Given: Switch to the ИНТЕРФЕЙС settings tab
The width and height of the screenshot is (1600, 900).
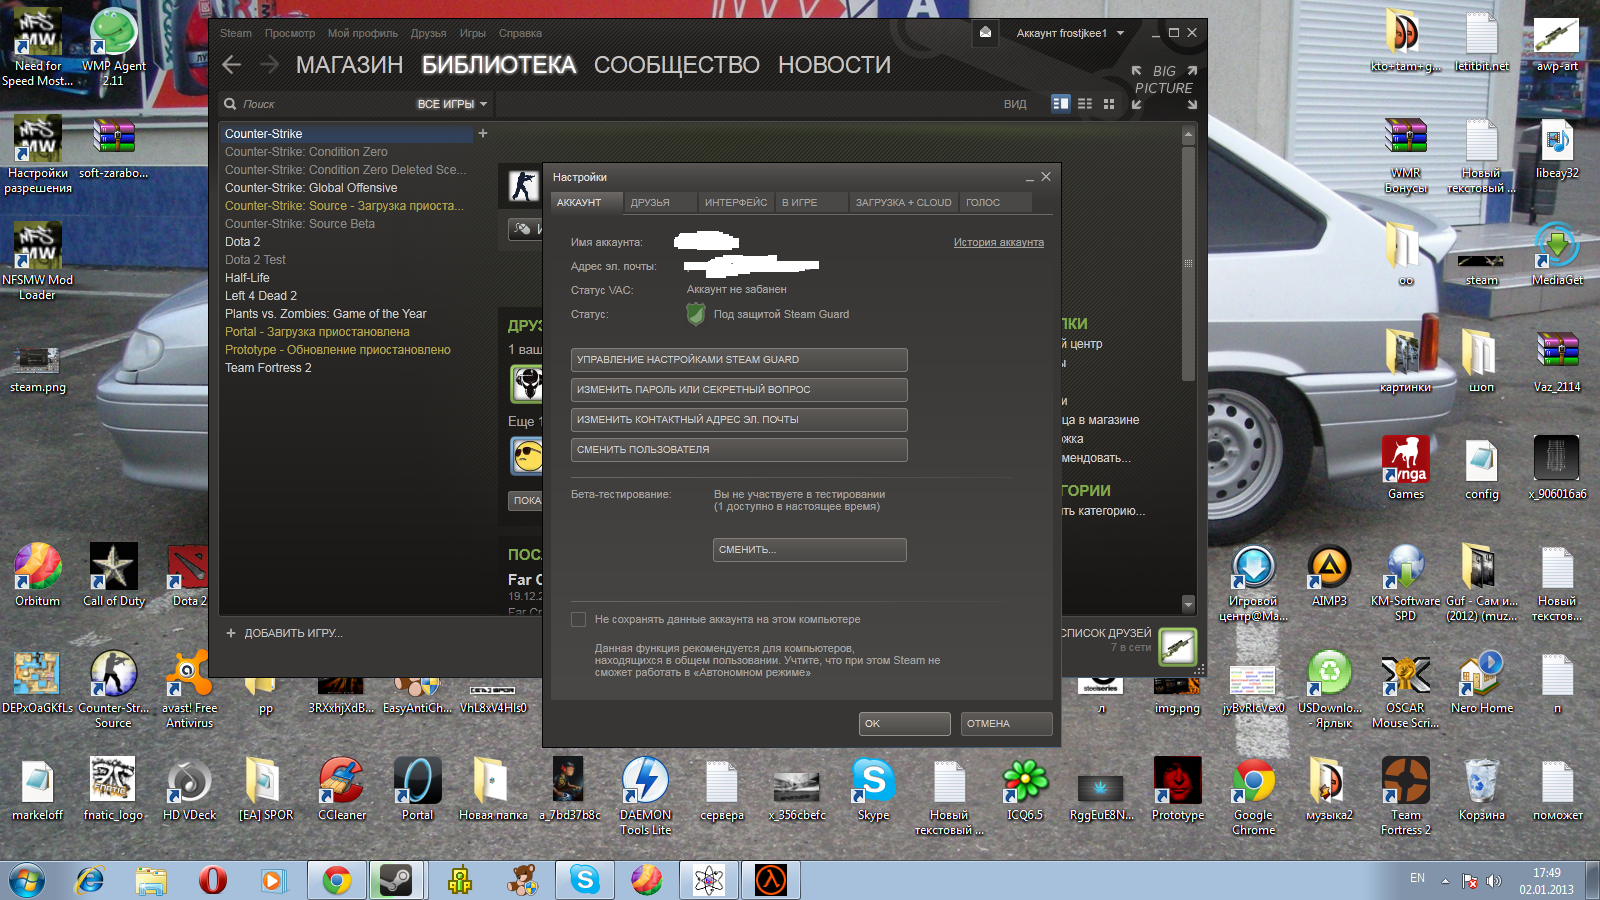Looking at the screenshot, I should pyautogui.click(x=736, y=202).
